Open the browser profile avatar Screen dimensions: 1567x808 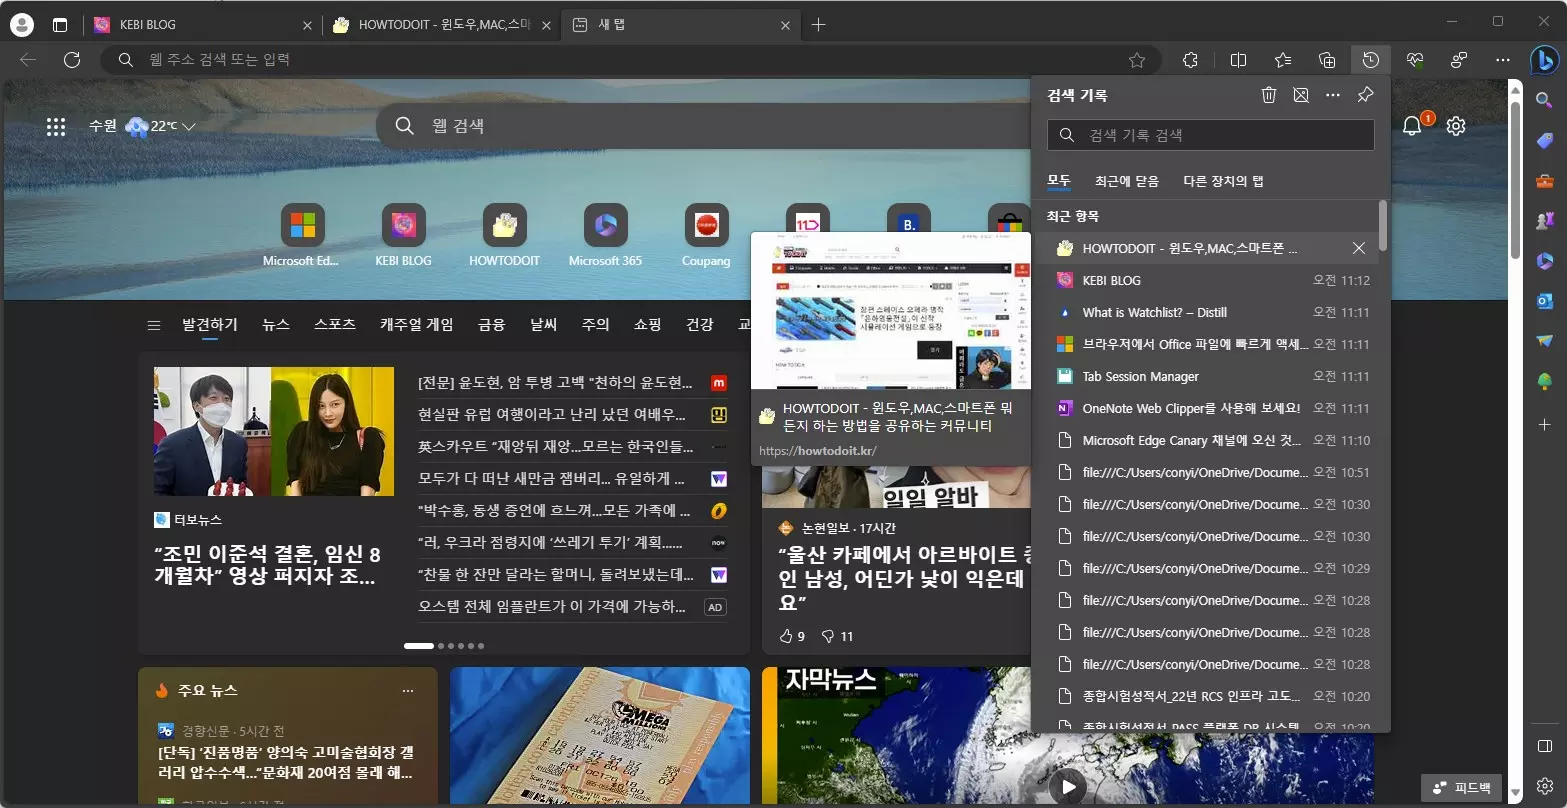(x=21, y=25)
